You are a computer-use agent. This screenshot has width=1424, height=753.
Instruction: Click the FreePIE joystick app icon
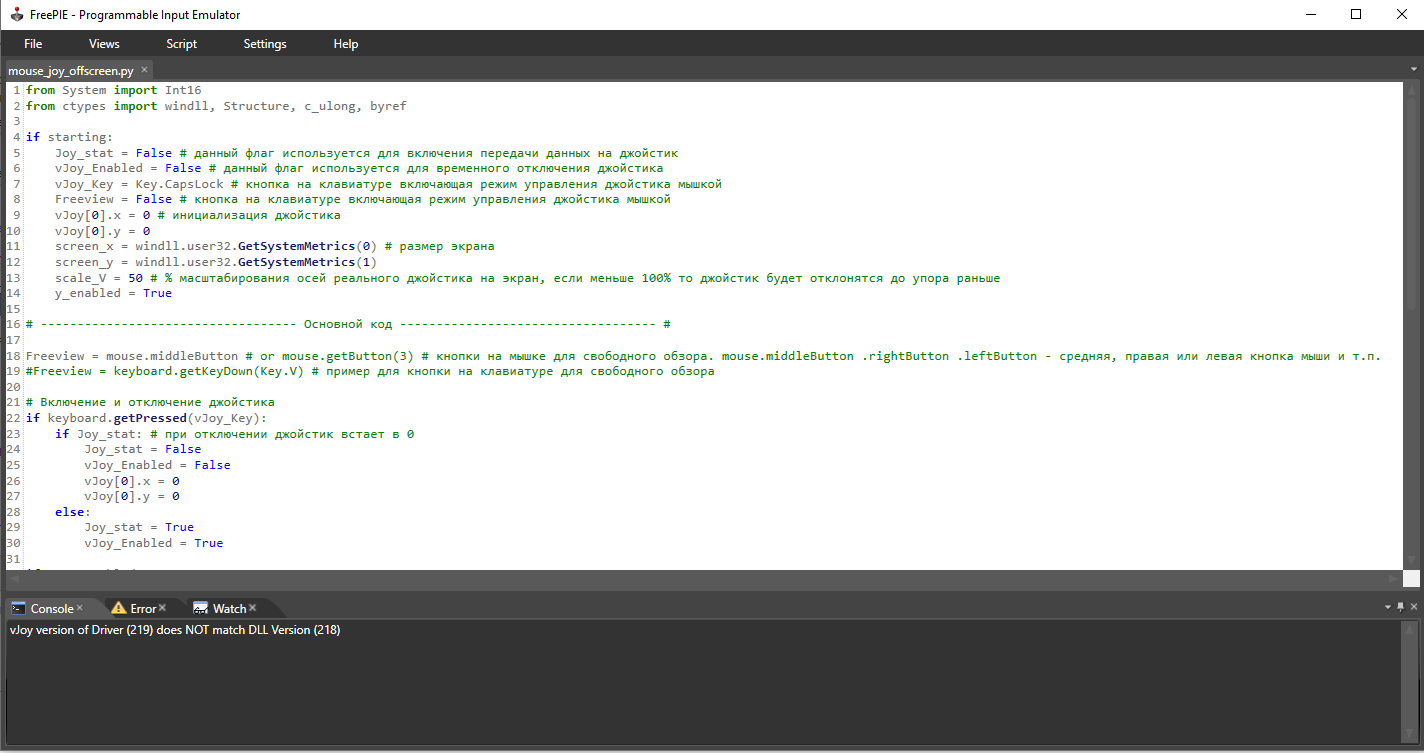pyautogui.click(x=17, y=15)
